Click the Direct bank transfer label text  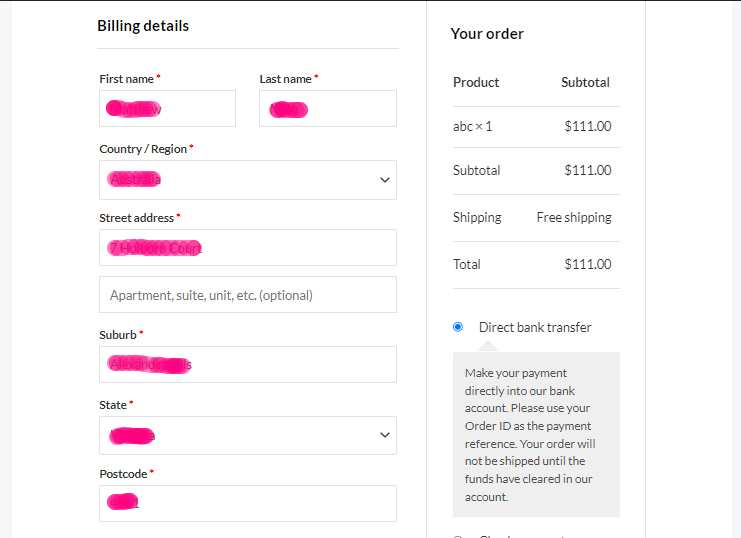click(x=535, y=327)
